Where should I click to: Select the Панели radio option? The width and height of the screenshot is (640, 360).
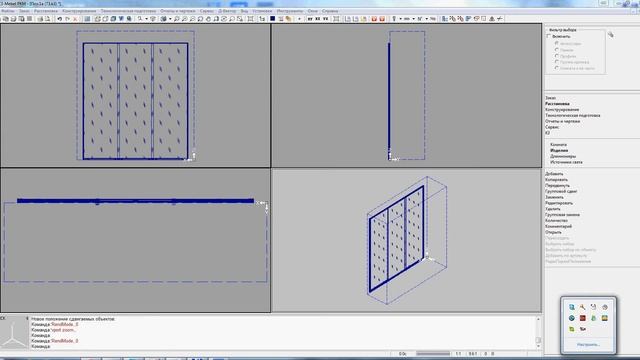coord(557,49)
